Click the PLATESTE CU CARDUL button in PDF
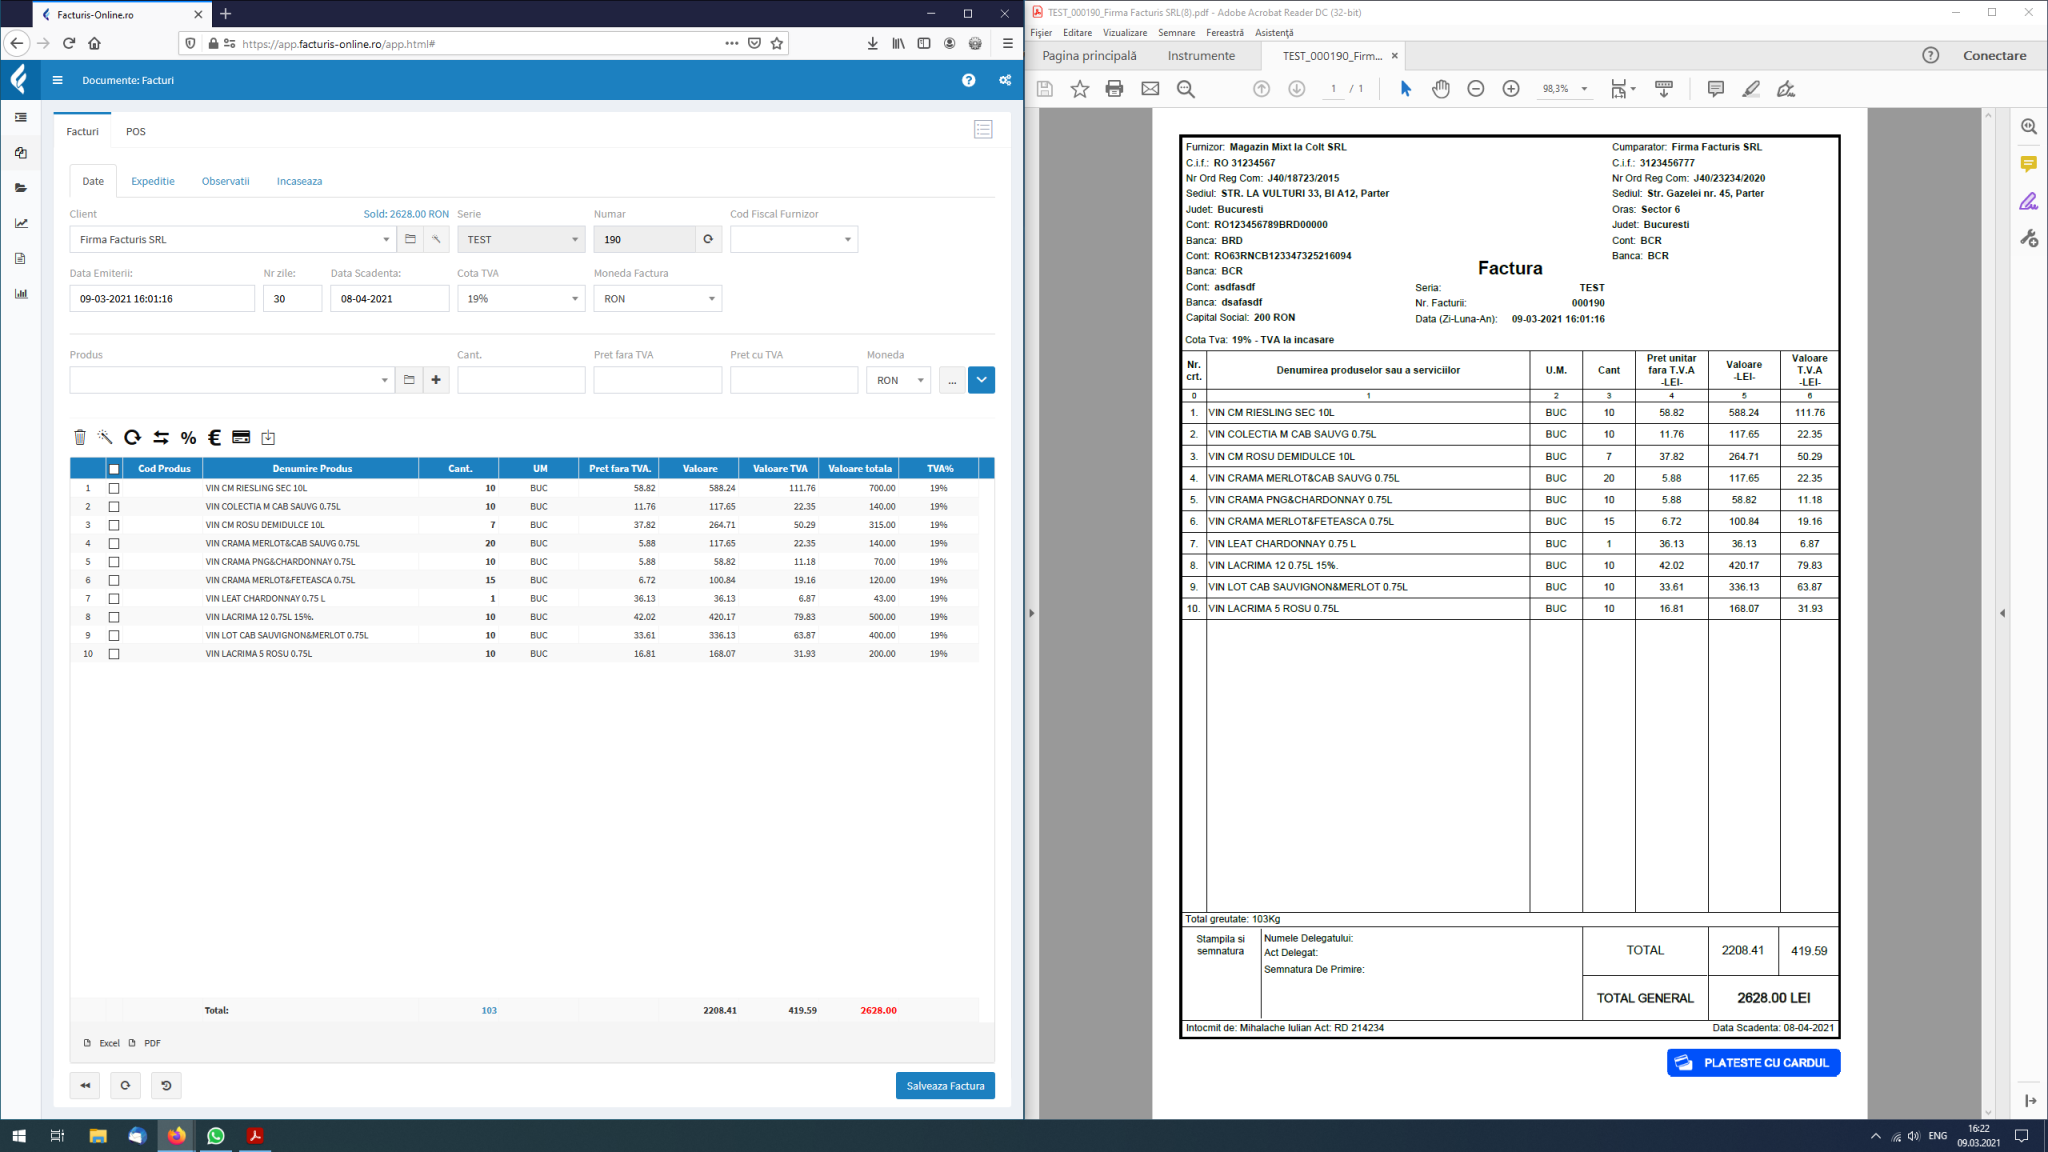 (x=1753, y=1062)
